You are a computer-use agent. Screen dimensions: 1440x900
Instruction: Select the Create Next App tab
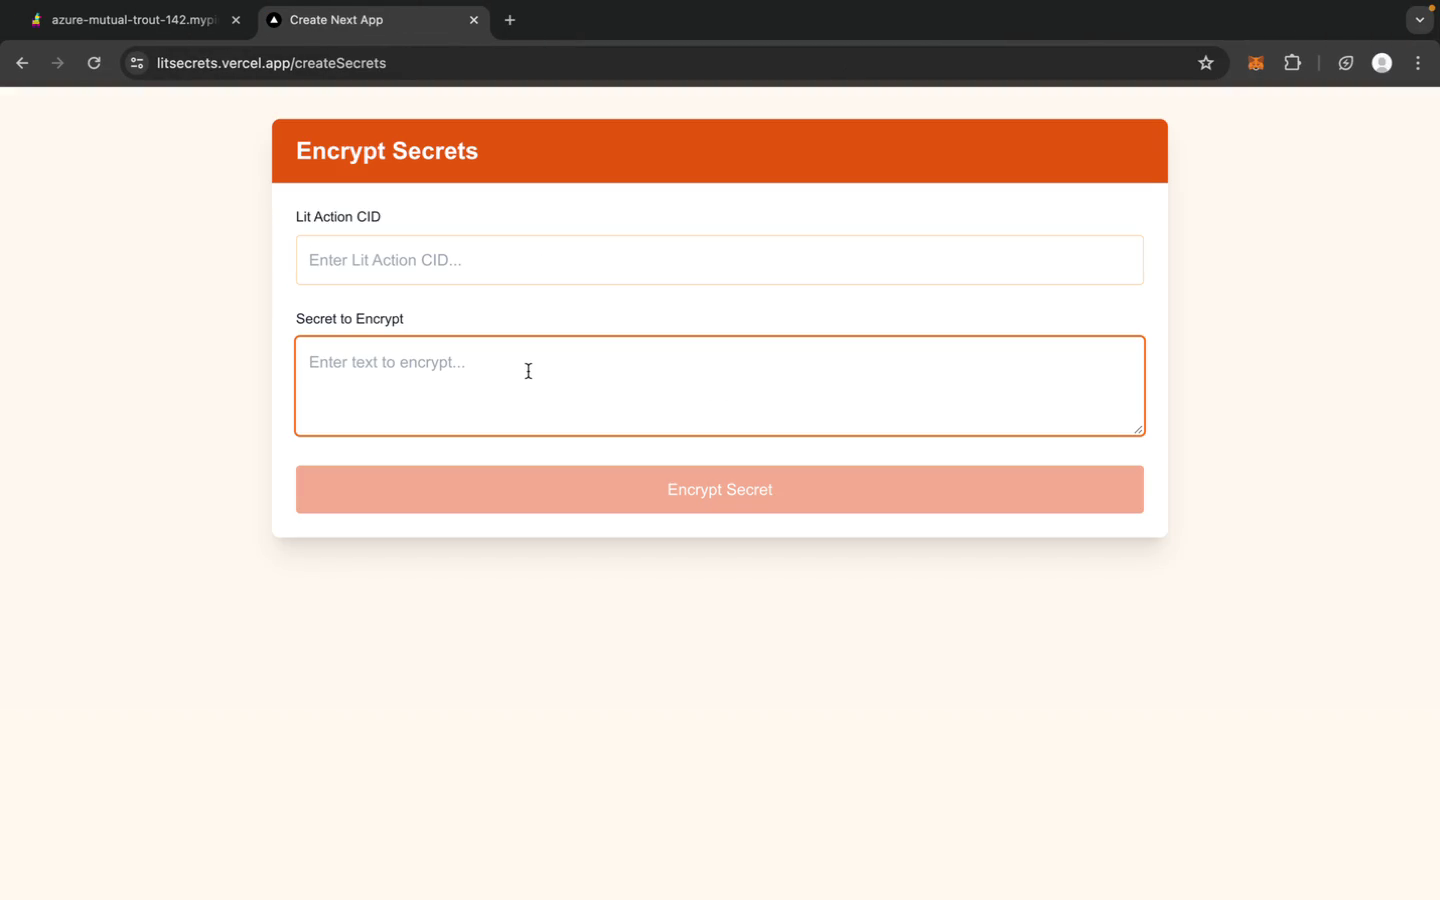point(374,20)
